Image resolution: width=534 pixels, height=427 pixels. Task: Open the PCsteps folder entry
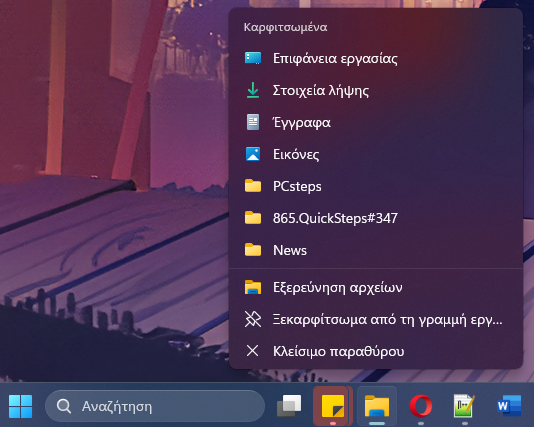coord(376,186)
